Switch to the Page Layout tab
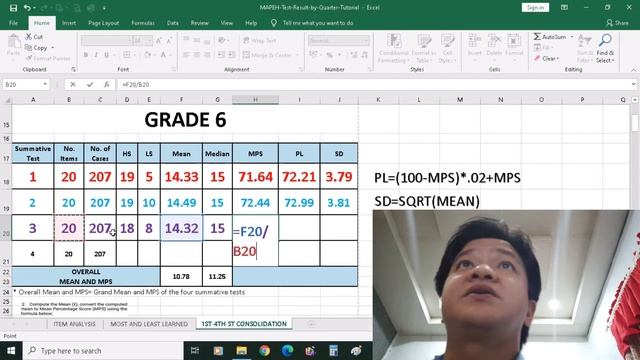 pyautogui.click(x=104, y=23)
